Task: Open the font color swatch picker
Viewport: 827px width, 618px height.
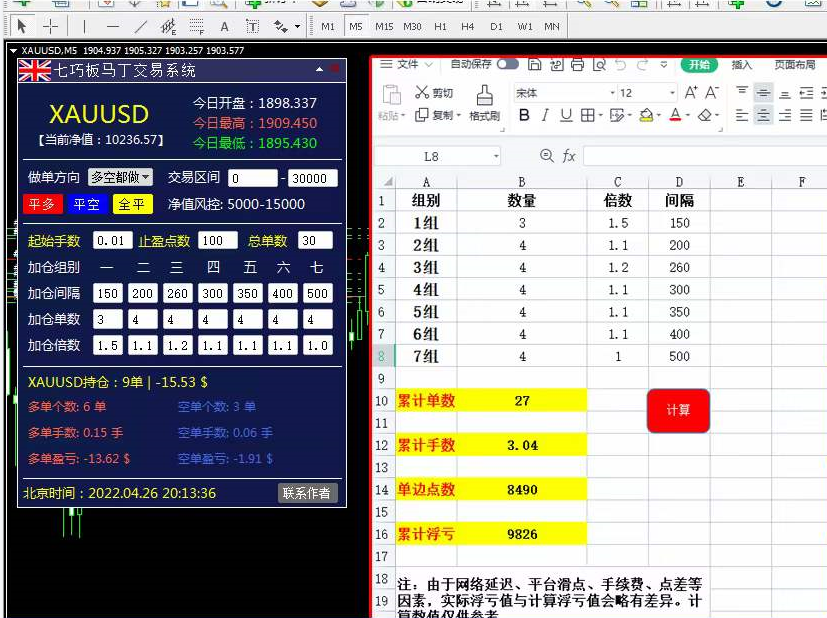Action: (675, 113)
